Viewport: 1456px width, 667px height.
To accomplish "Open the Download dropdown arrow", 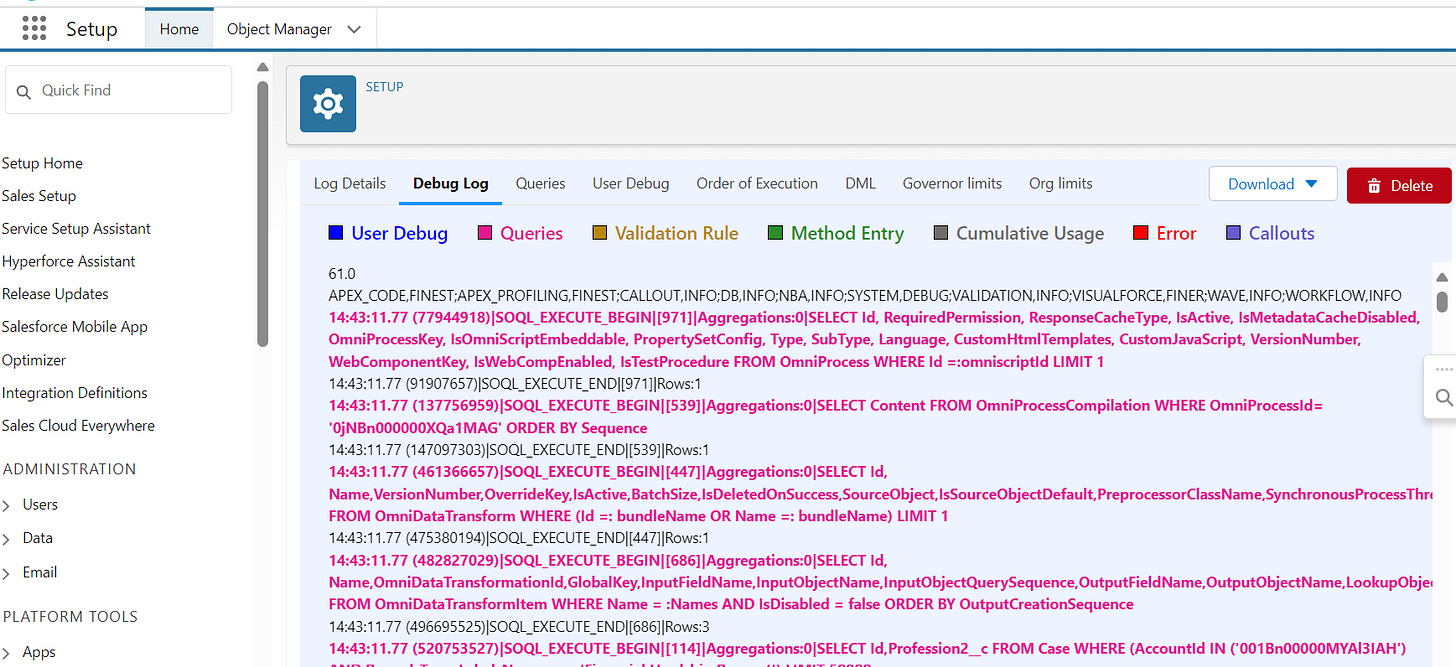I will tap(1312, 184).
